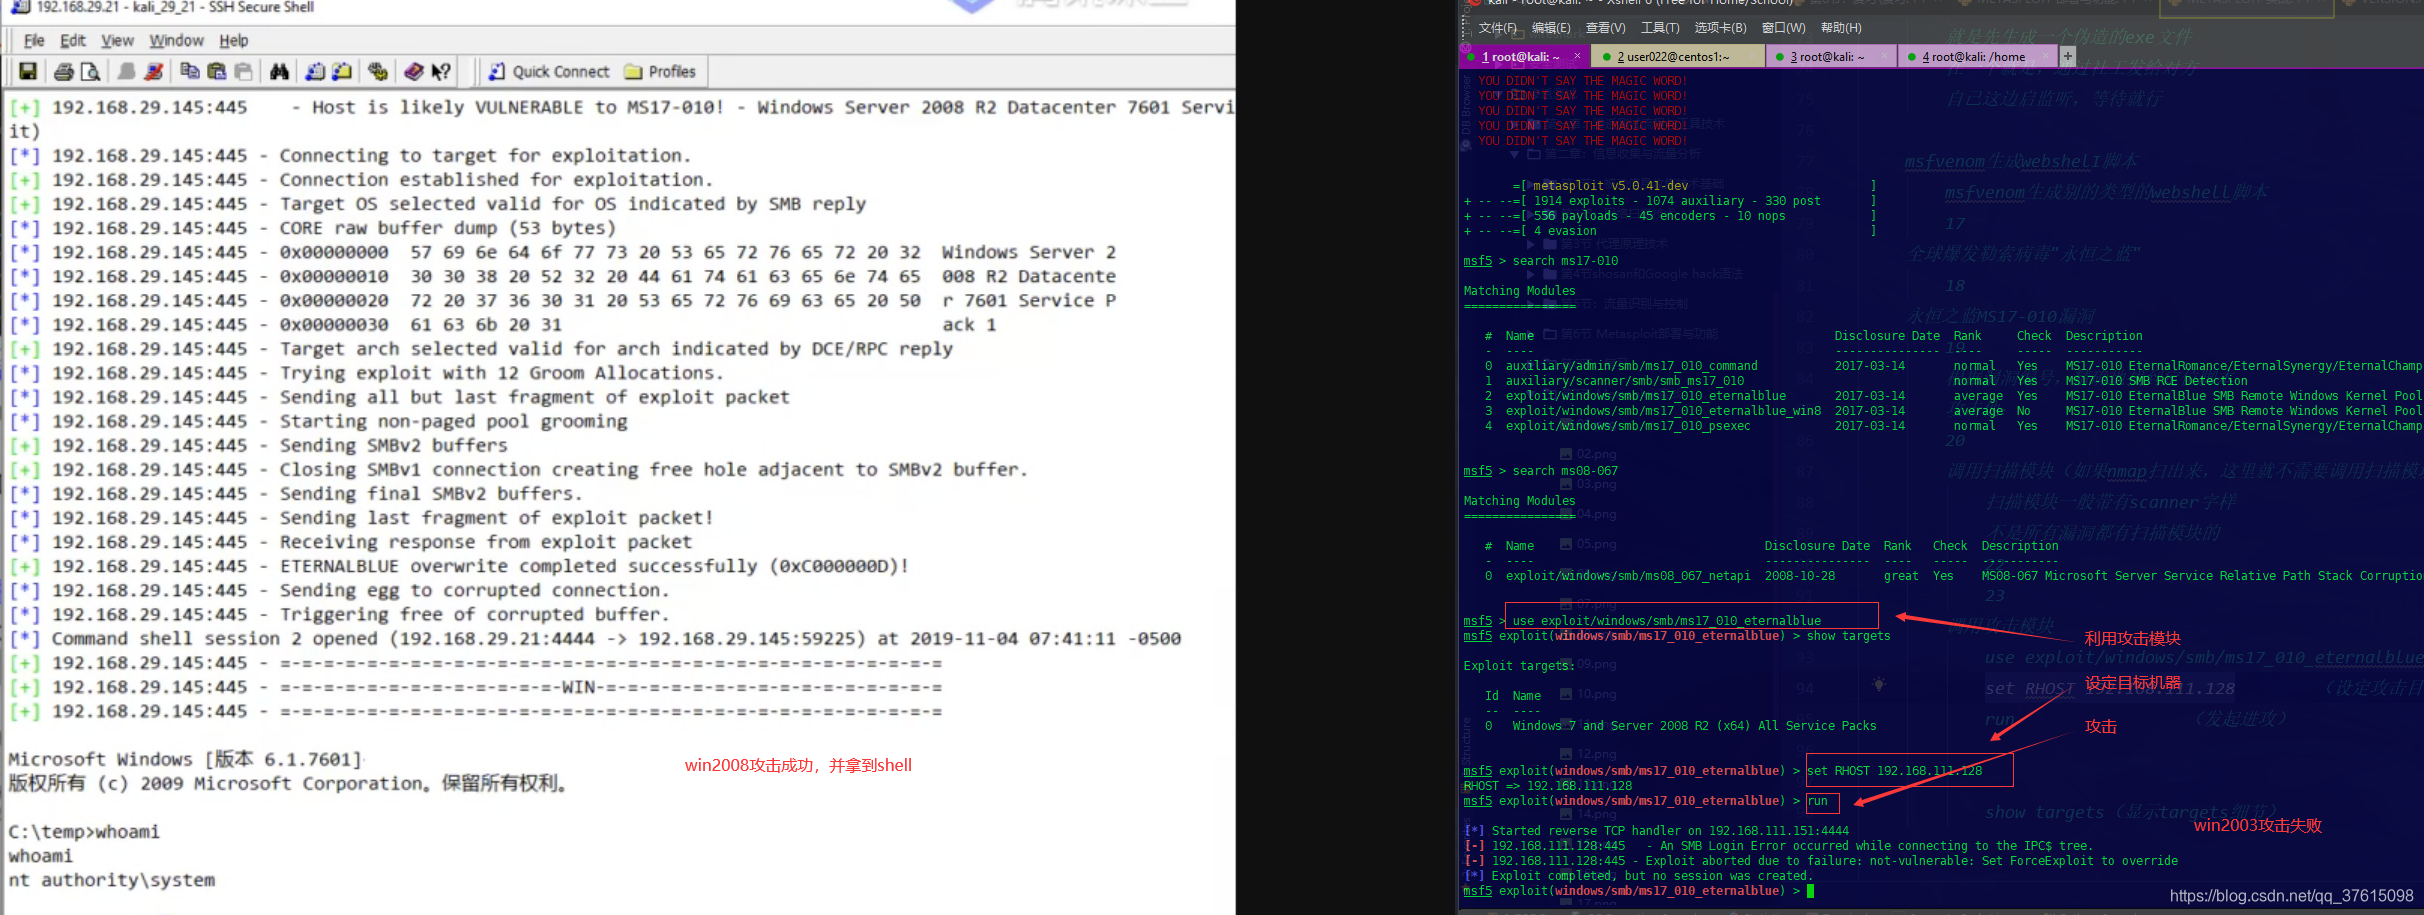Open the 文件(F) menu in Xshell

(x=1497, y=28)
